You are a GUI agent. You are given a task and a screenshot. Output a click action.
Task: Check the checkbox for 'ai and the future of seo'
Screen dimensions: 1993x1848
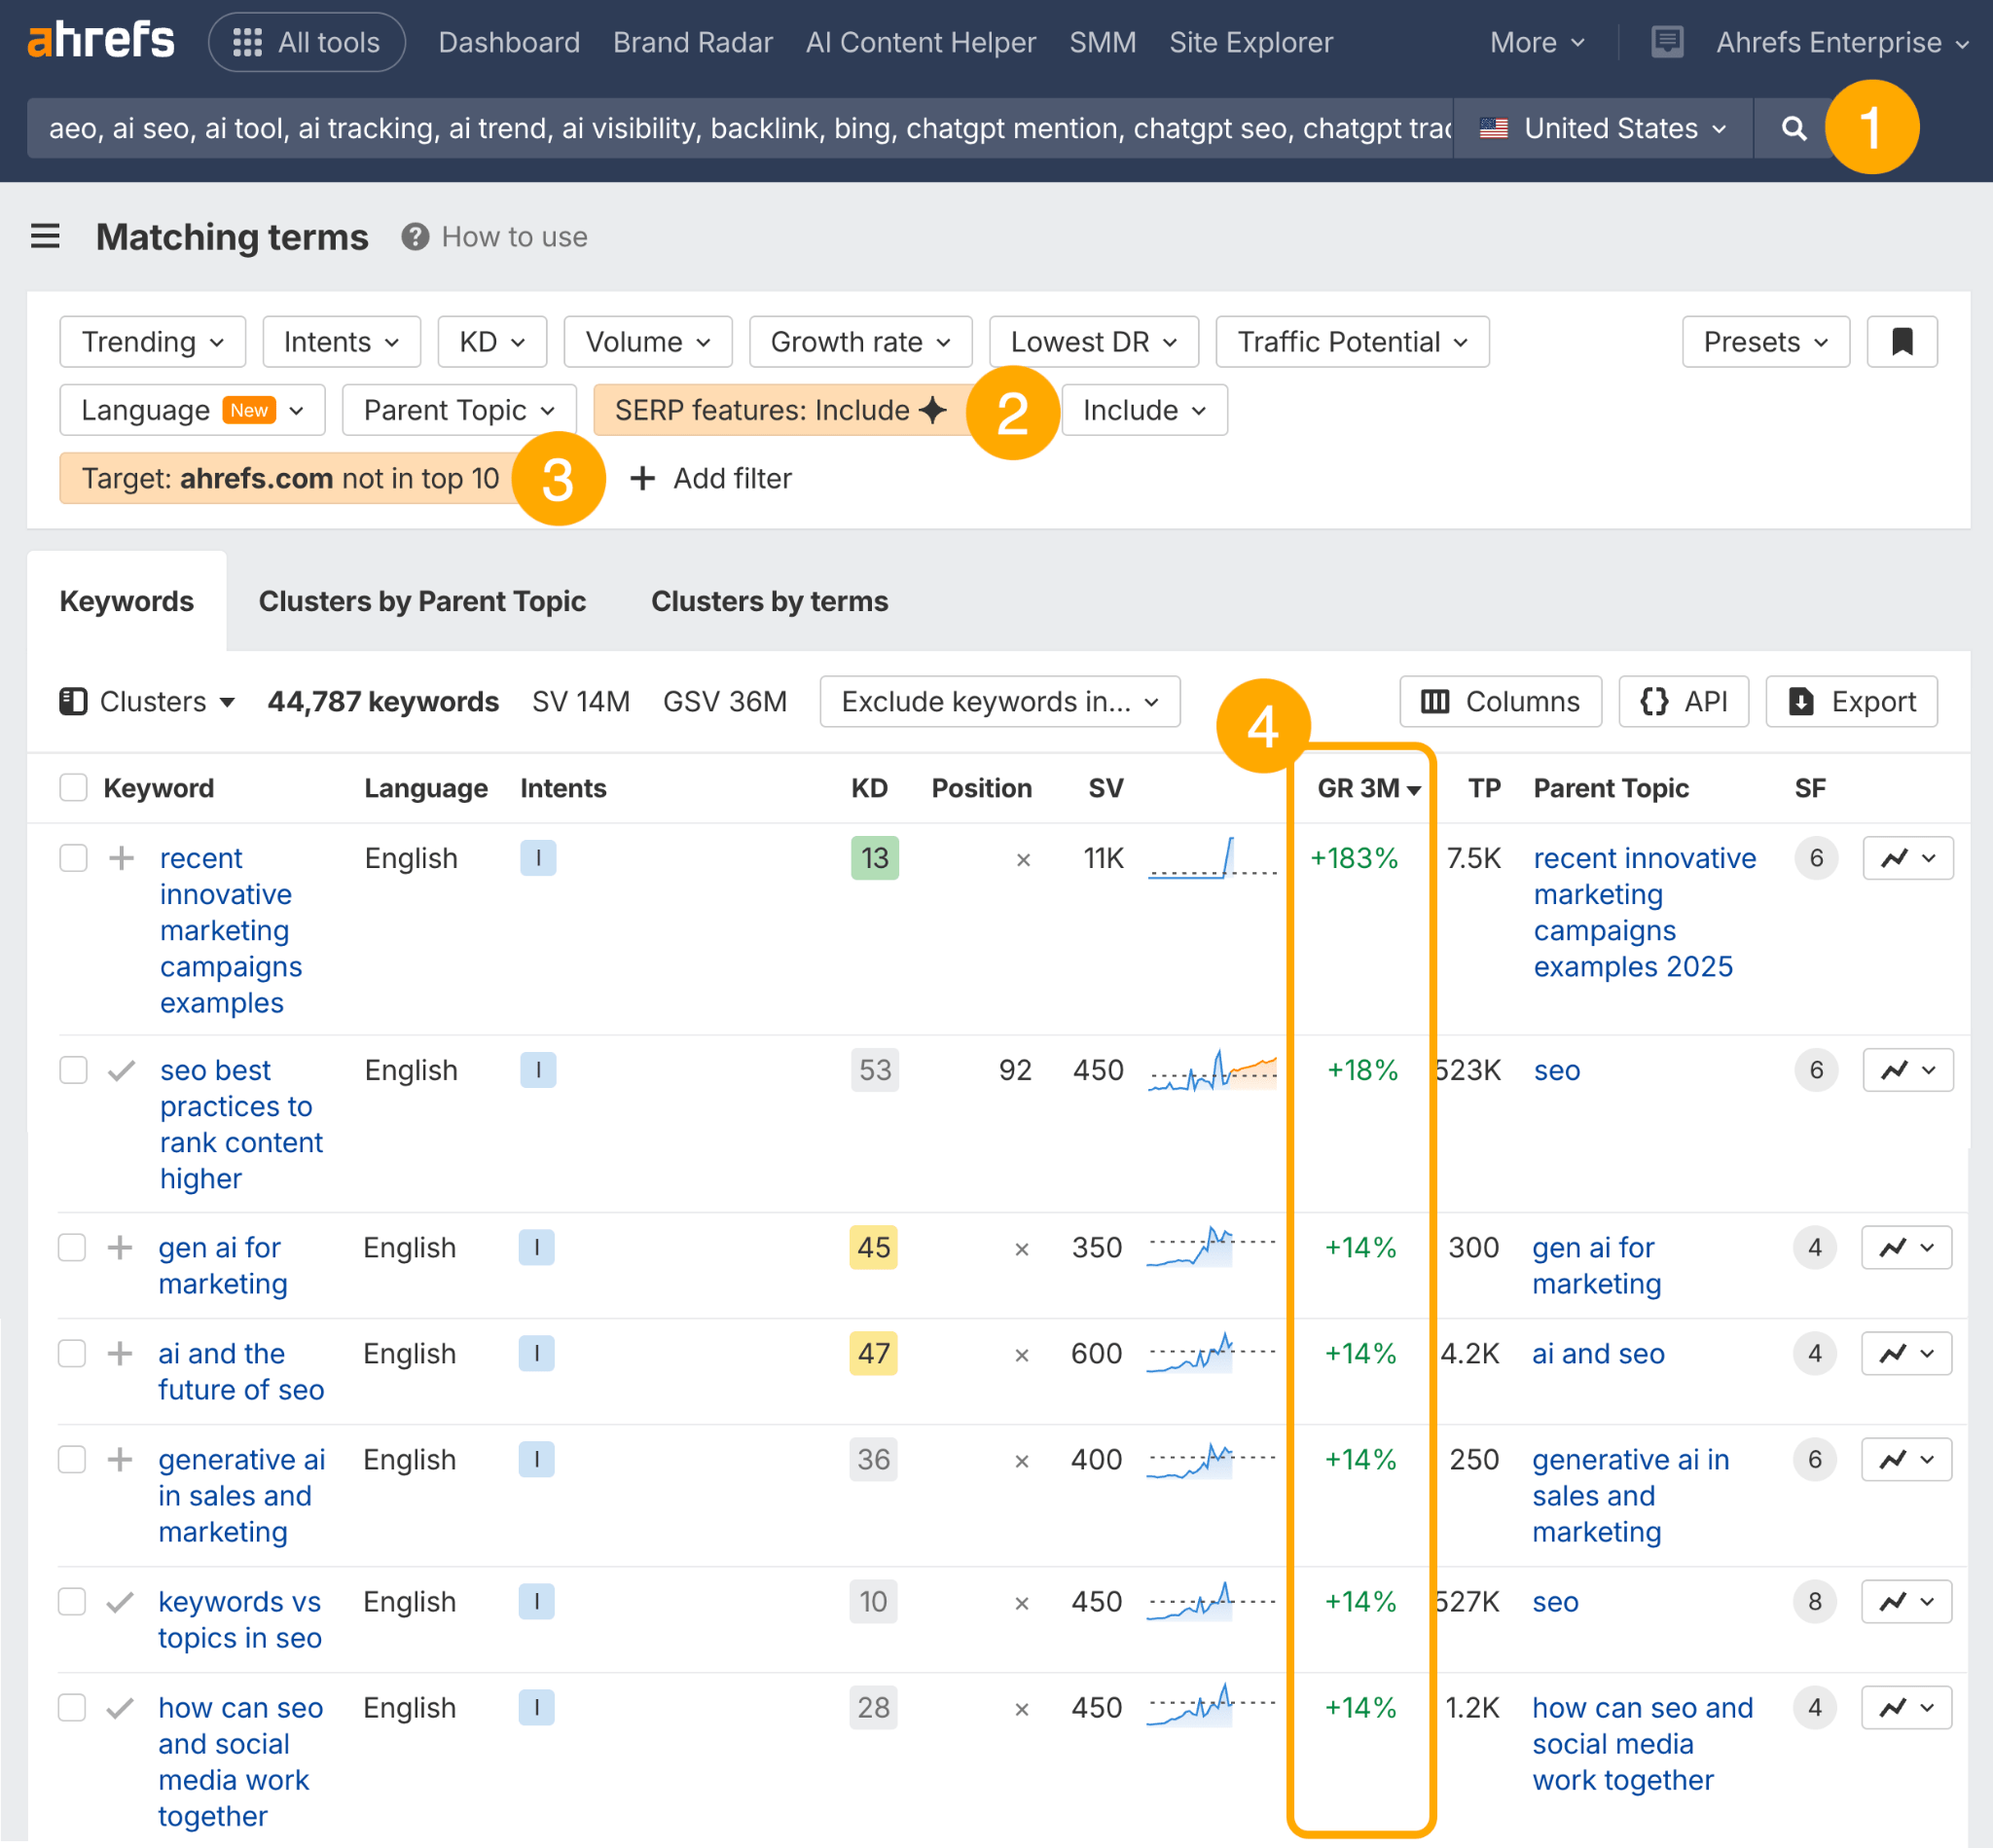tap(71, 1353)
